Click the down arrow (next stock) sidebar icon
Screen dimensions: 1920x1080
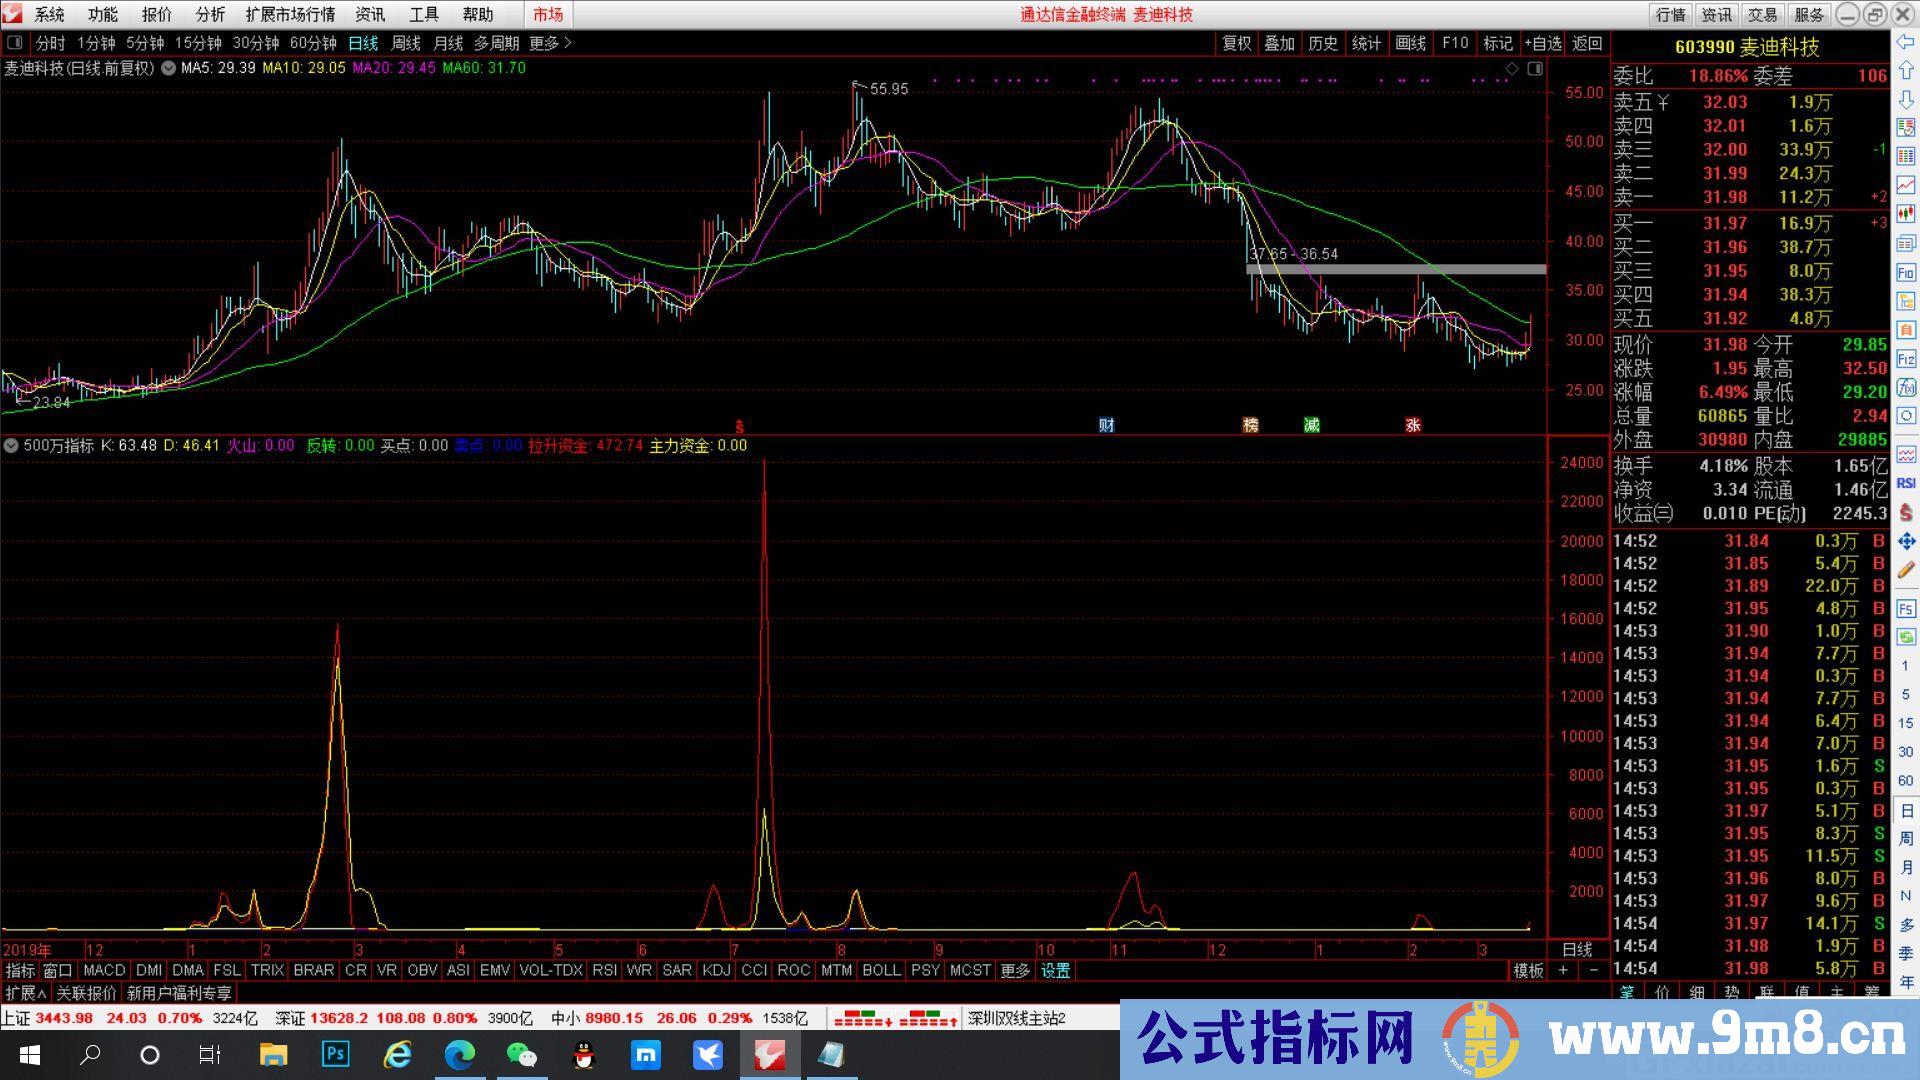coord(1906,100)
